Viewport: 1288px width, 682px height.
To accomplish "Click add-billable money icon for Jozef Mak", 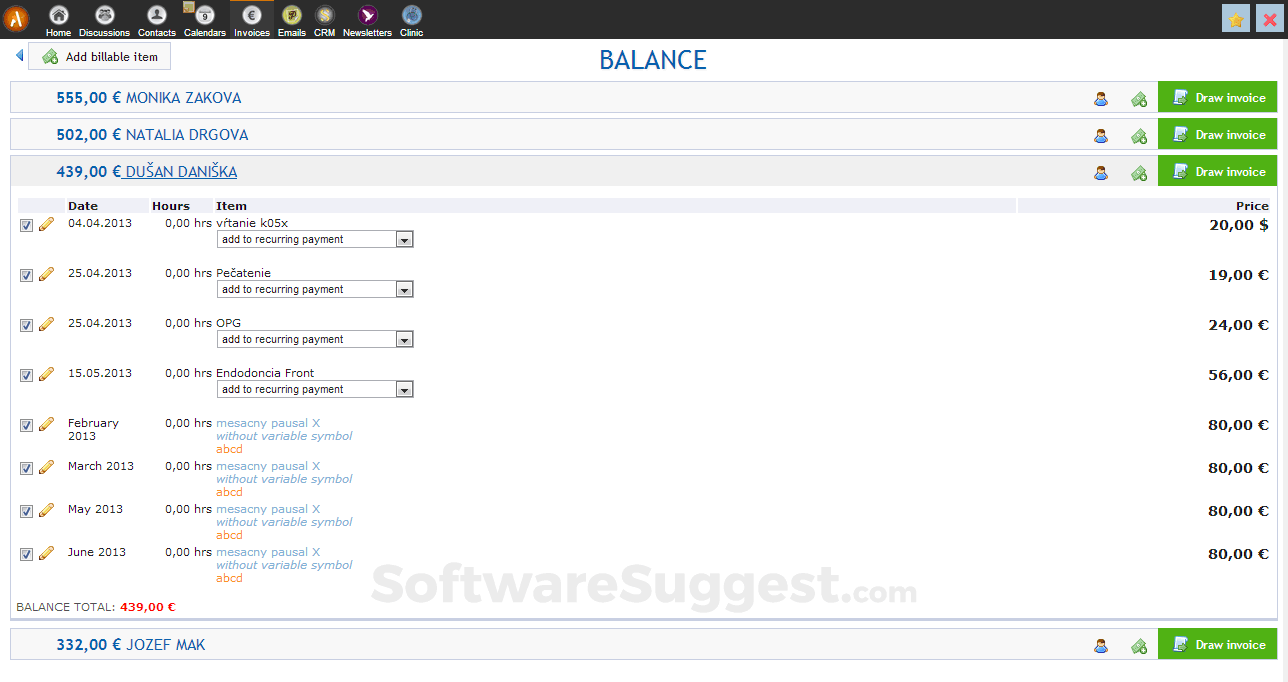I will (x=1139, y=645).
